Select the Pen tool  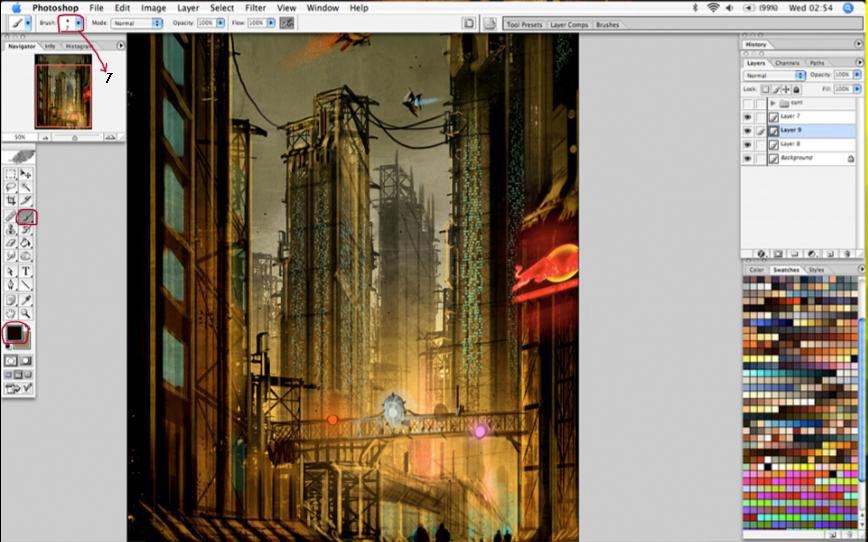click(11, 285)
